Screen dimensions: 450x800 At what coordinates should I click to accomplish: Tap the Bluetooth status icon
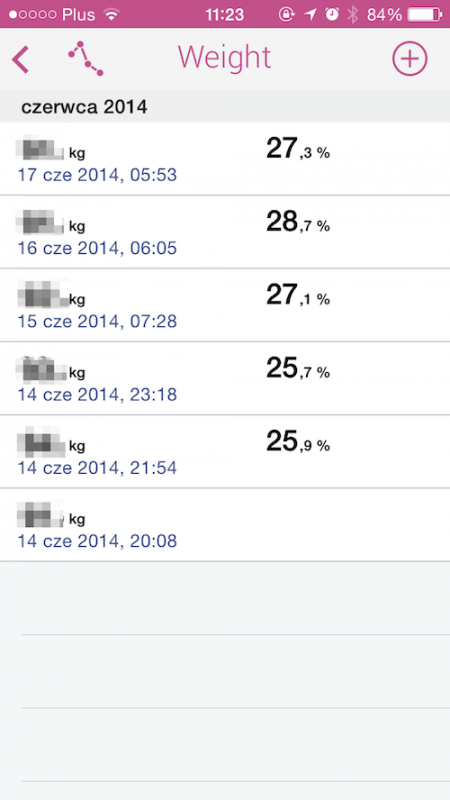(x=353, y=14)
